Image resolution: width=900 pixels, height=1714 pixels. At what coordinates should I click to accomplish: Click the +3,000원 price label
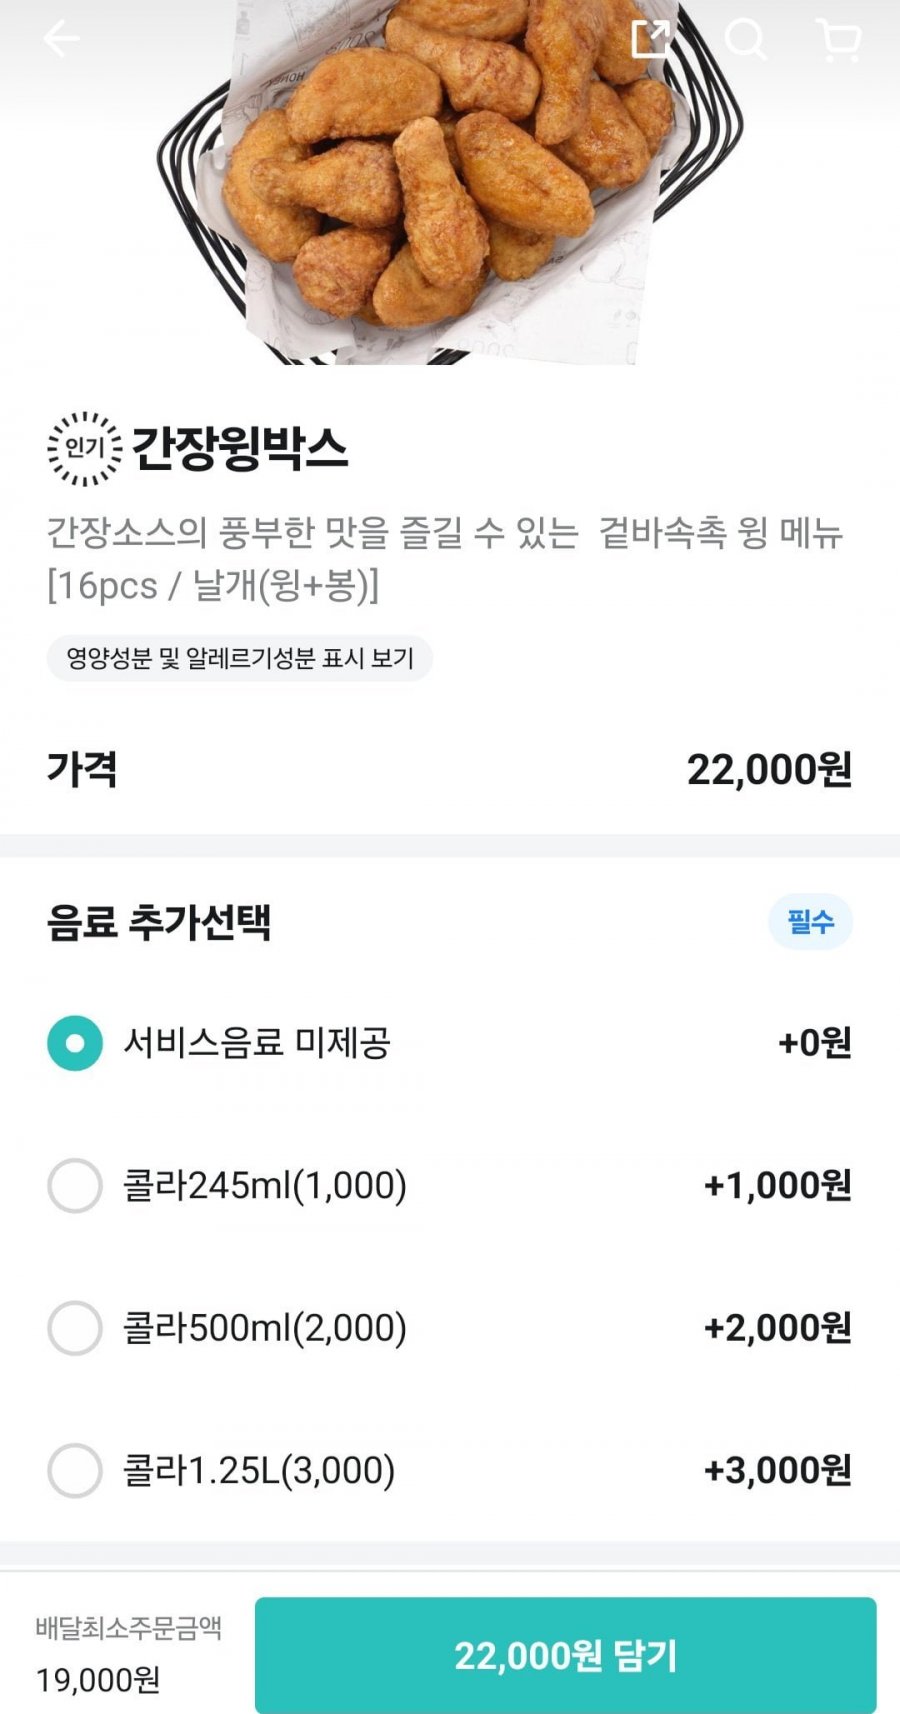(x=778, y=1470)
